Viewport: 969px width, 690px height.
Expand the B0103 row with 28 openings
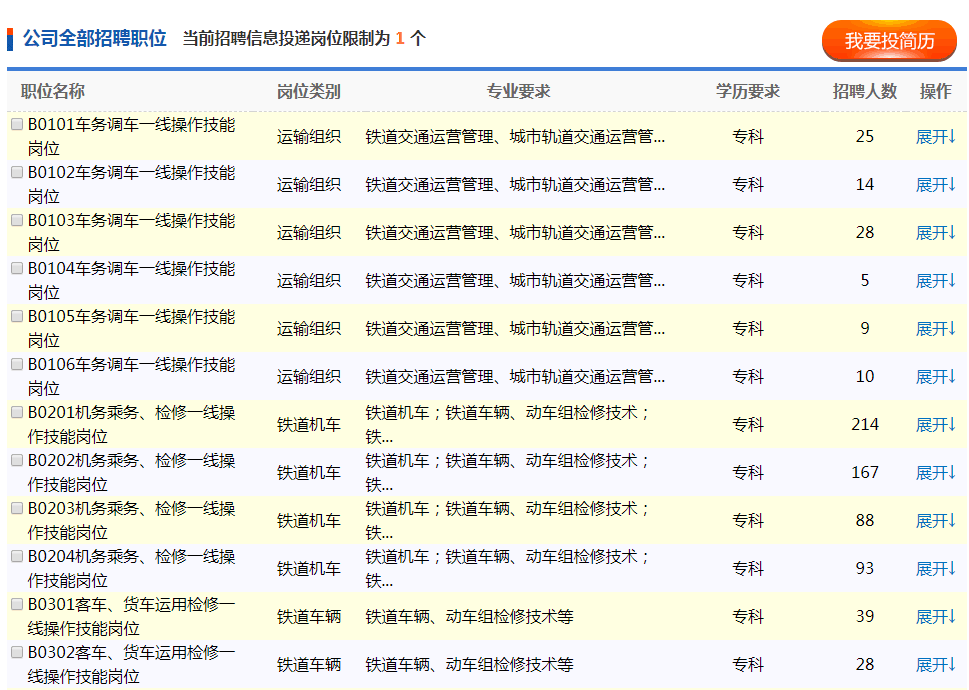tap(936, 233)
